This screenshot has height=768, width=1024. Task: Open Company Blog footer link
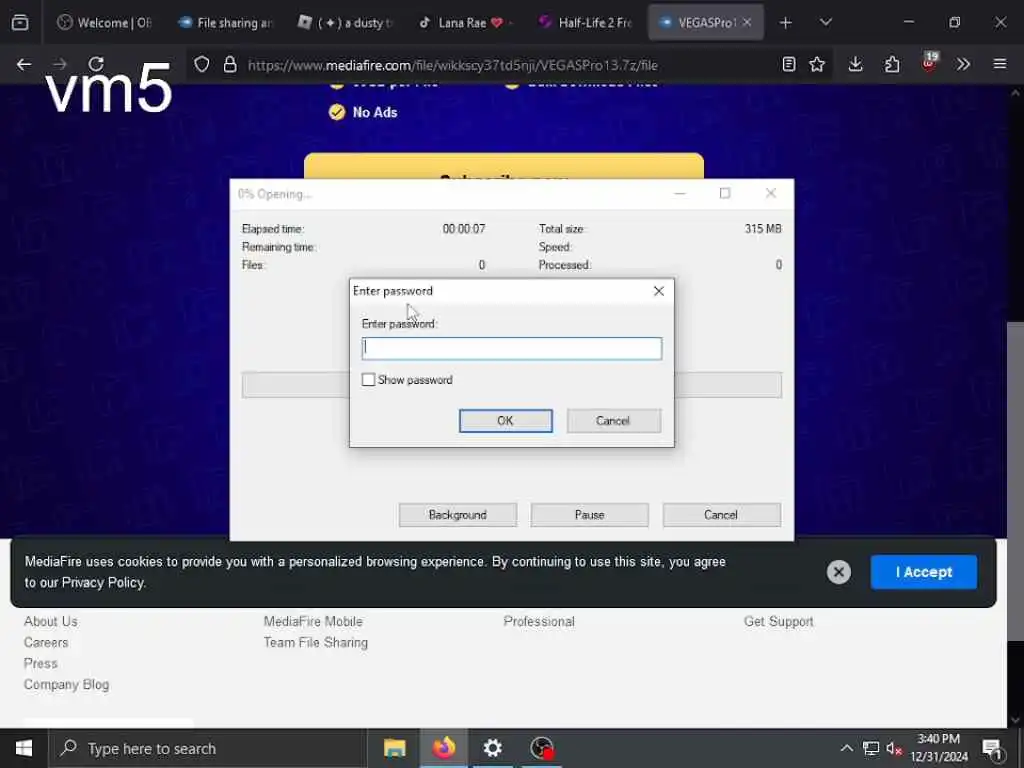[67, 684]
